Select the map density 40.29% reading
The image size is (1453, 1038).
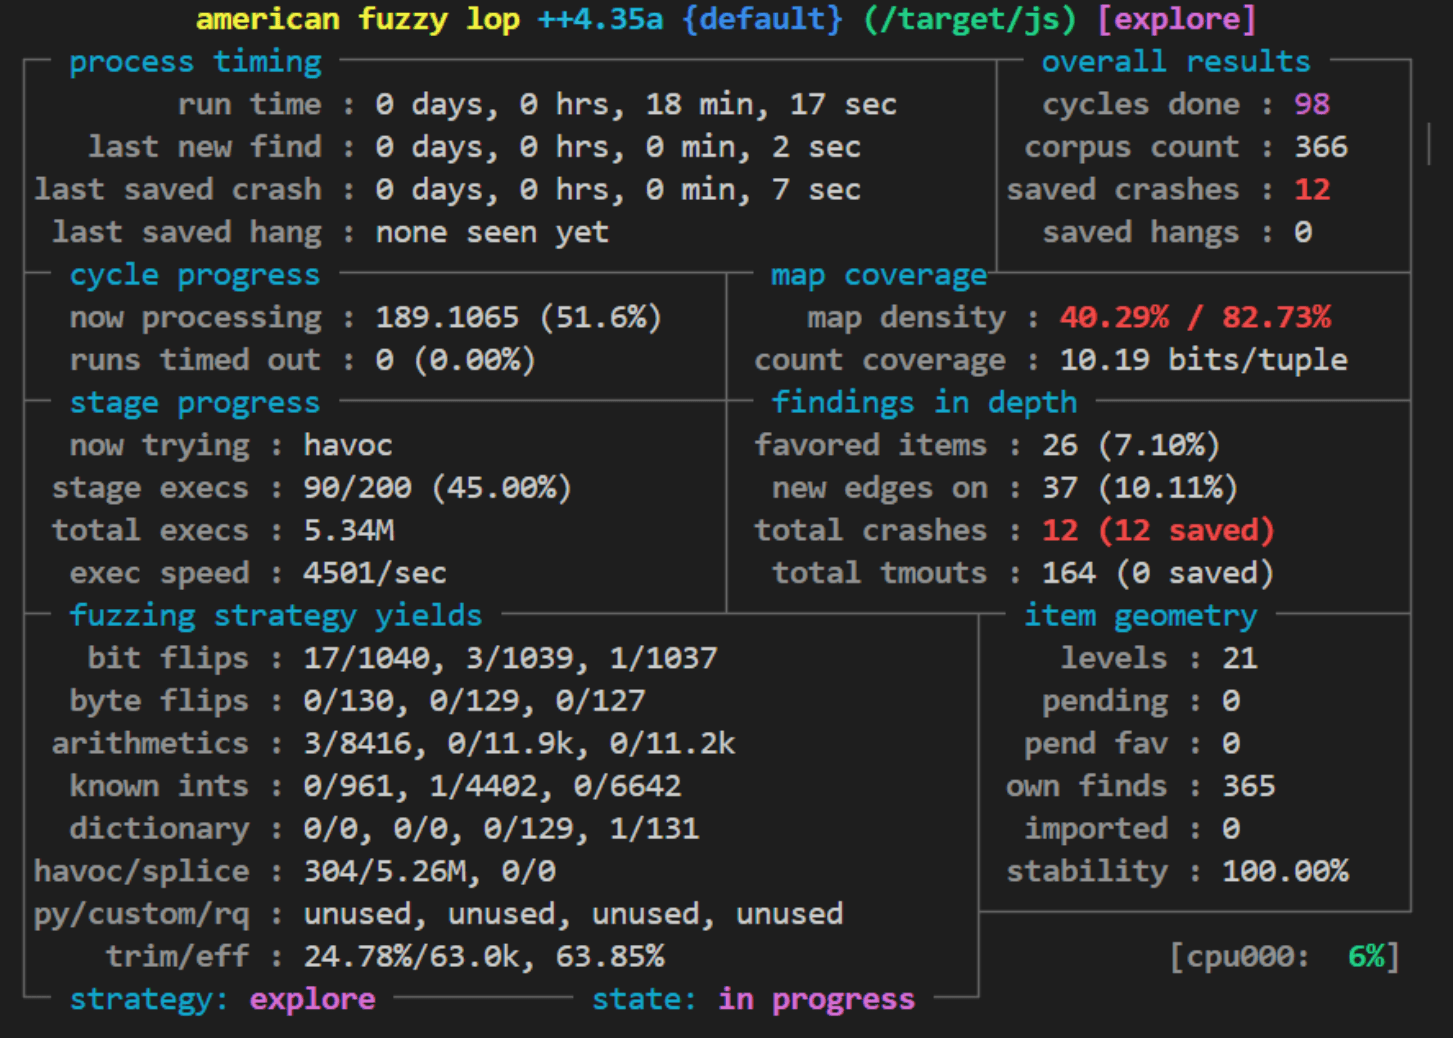[x=1114, y=317]
